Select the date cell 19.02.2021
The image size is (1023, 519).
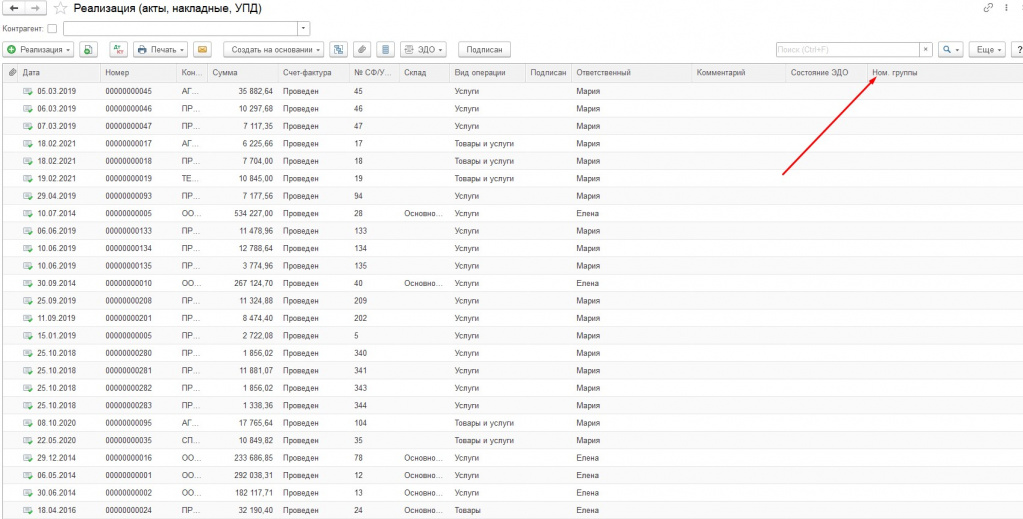coord(57,178)
